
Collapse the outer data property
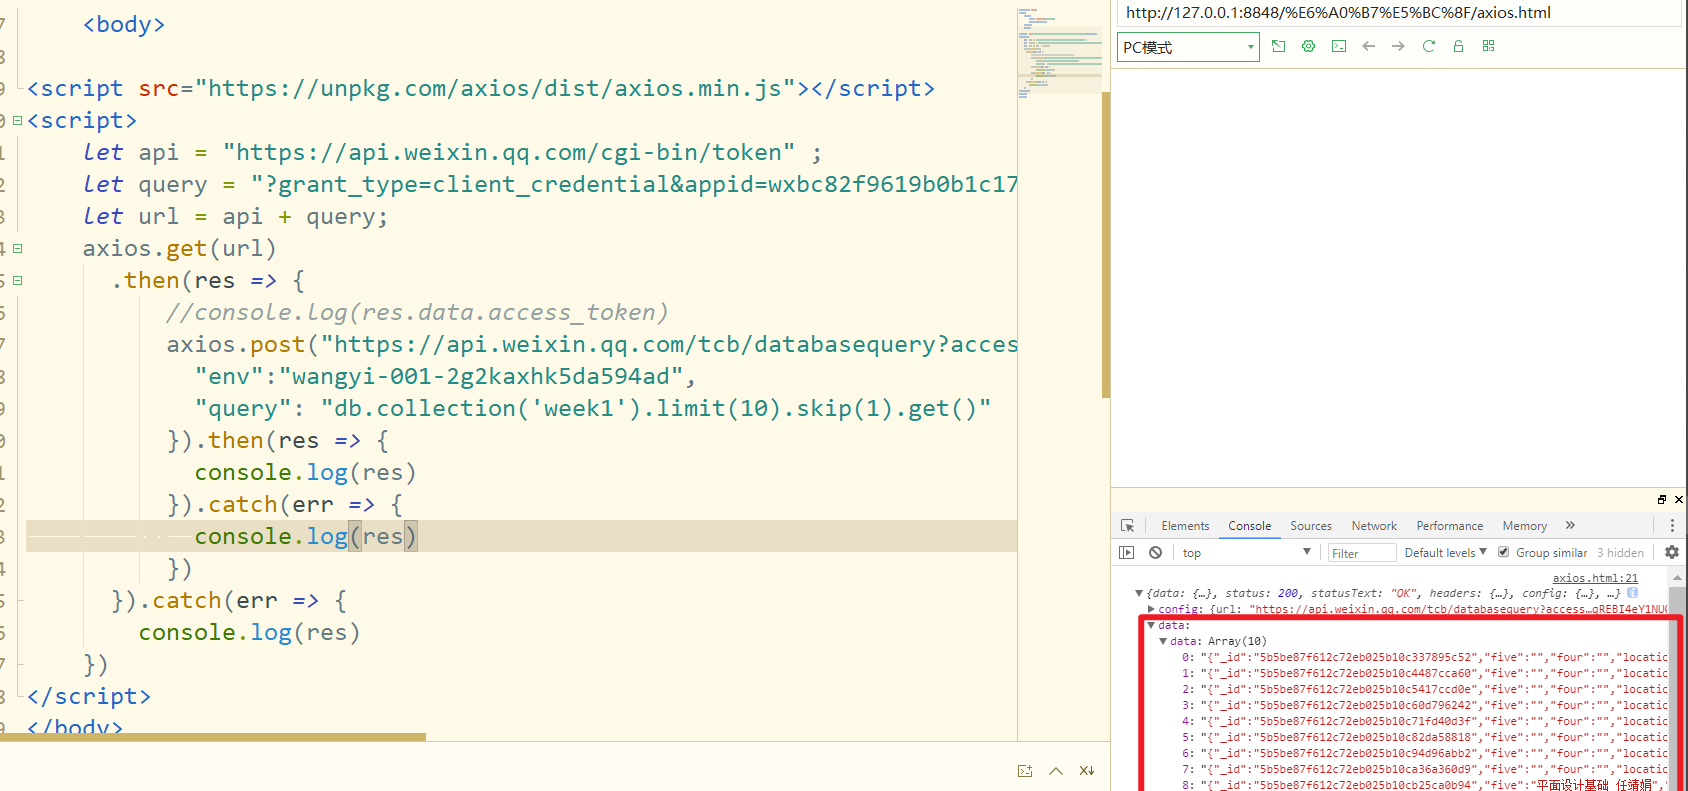point(1151,625)
